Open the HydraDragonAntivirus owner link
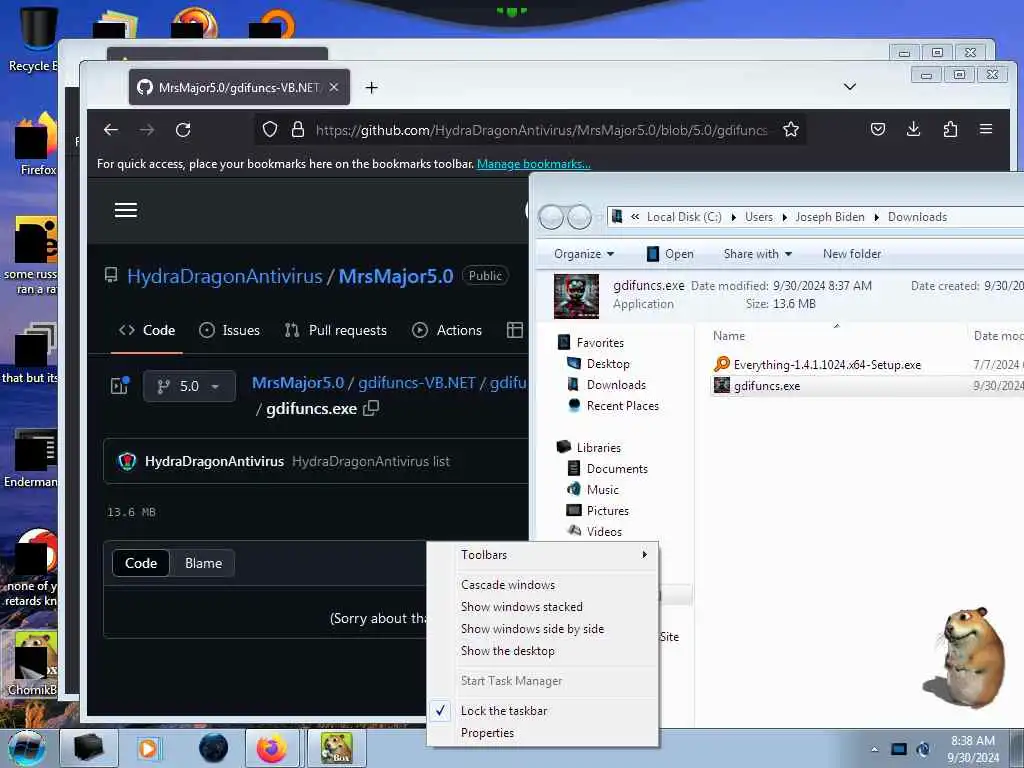 tap(225, 276)
